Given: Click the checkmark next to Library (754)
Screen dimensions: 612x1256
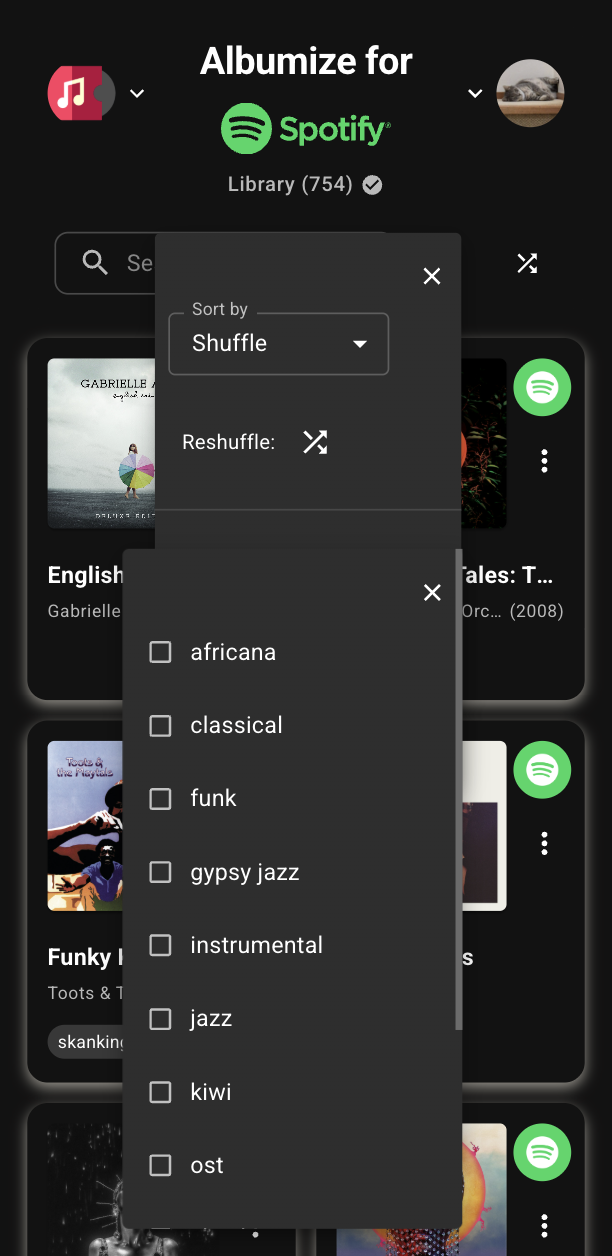Looking at the screenshot, I should [x=371, y=185].
